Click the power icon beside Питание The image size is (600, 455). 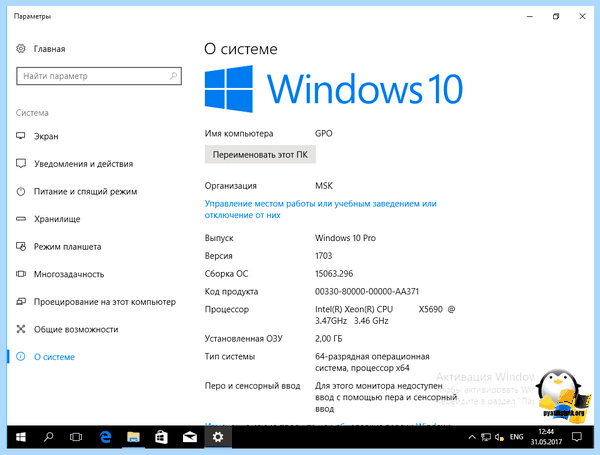[21, 191]
